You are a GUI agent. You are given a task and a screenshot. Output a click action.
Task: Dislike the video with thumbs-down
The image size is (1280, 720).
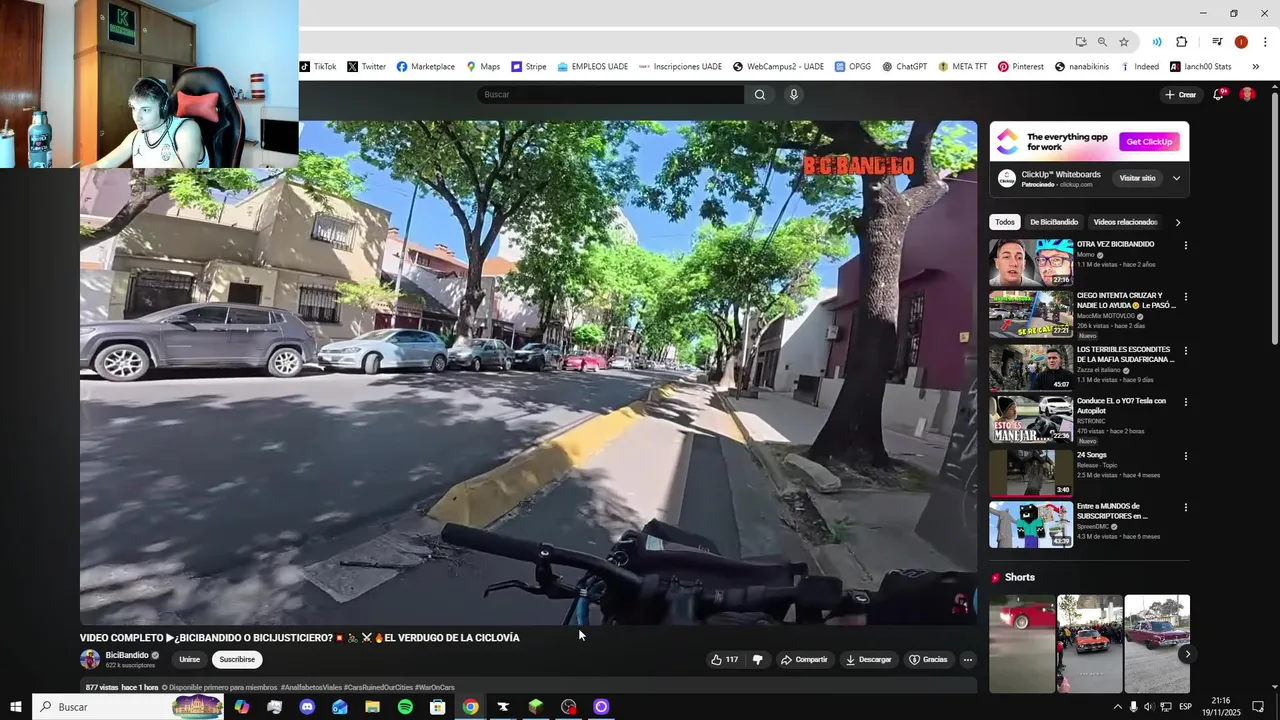pos(758,660)
